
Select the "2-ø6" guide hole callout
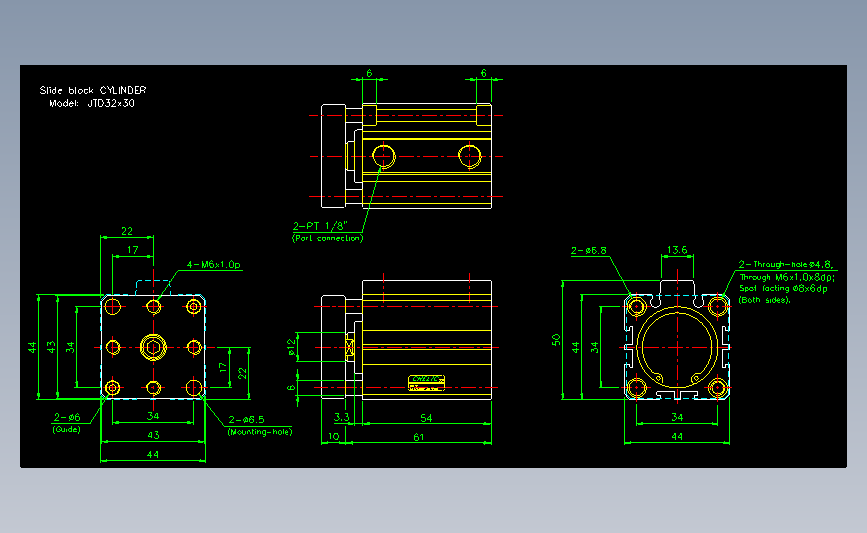(x=67, y=417)
